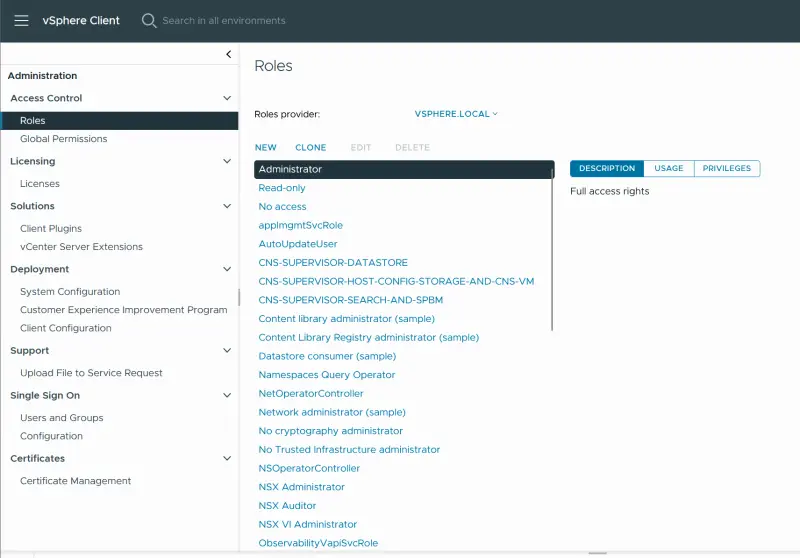Image resolution: width=800 pixels, height=558 pixels.
Task: Select No cryptography administrator role
Action: pyautogui.click(x=330, y=431)
